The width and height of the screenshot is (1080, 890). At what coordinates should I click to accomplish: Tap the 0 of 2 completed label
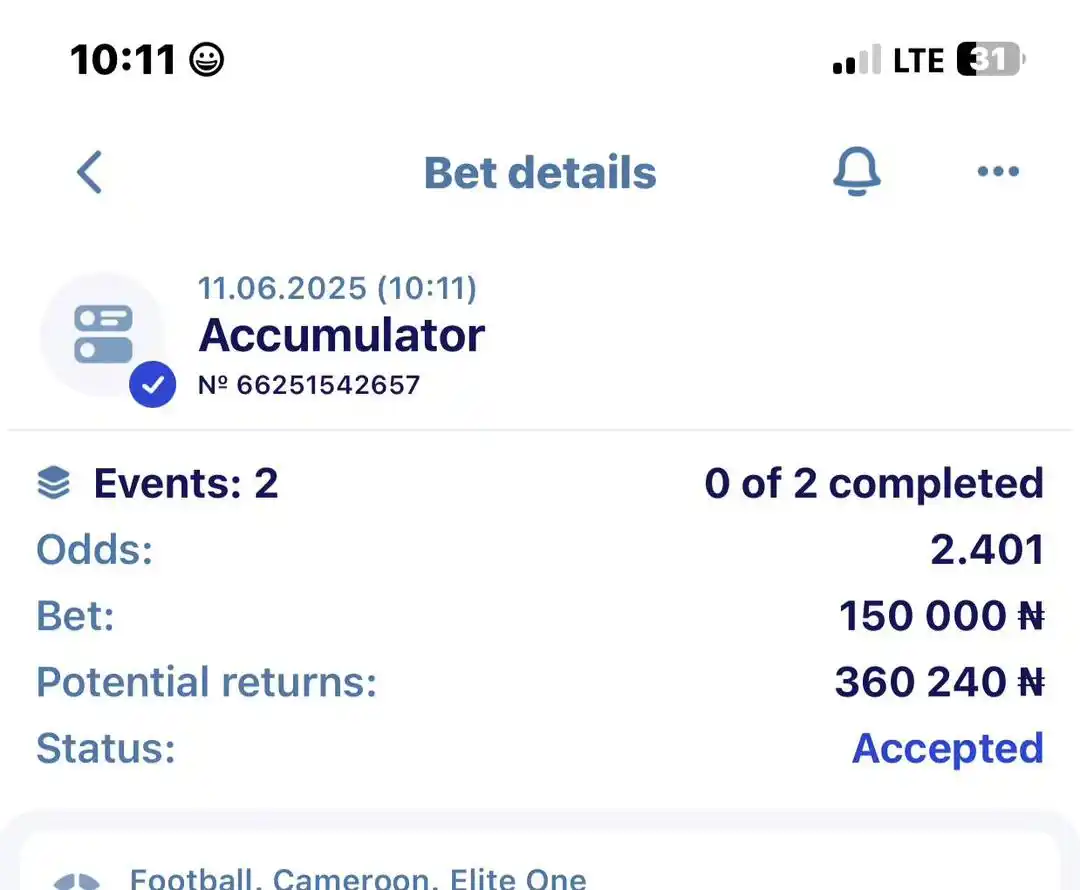pyautogui.click(x=874, y=483)
